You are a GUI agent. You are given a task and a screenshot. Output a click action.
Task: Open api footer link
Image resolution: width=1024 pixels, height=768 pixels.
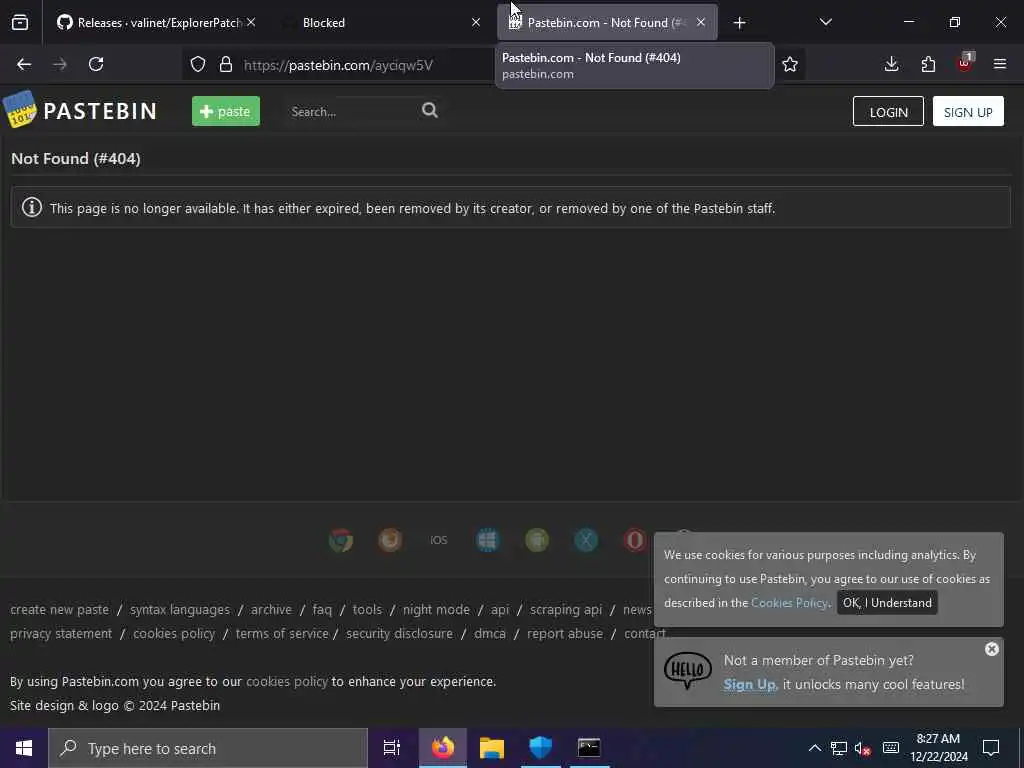[500, 609]
